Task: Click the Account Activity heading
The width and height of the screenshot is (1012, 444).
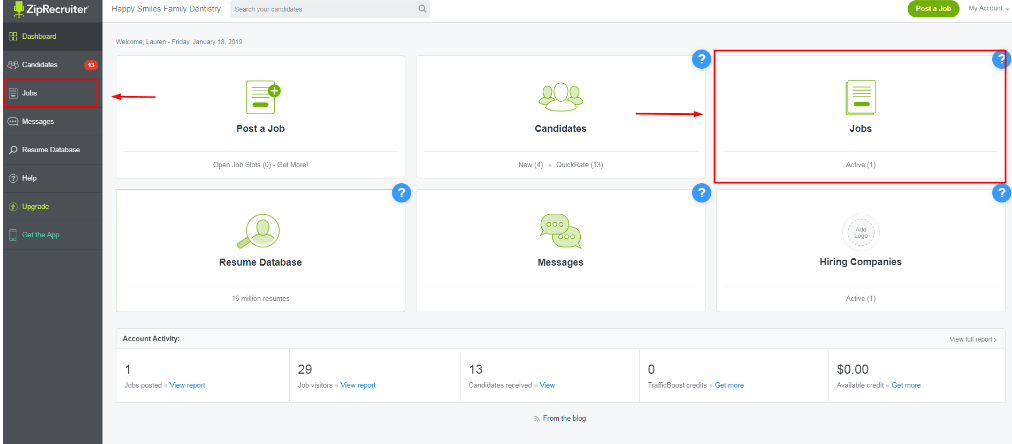Action: tap(151, 338)
